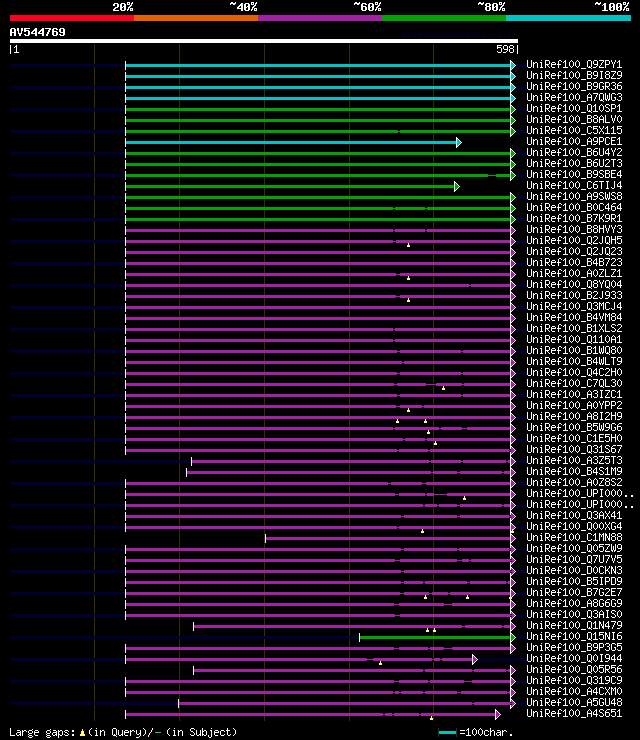Select the UniRef100_B9SBE4 label
This screenshot has height=740, width=640.
click(574, 175)
